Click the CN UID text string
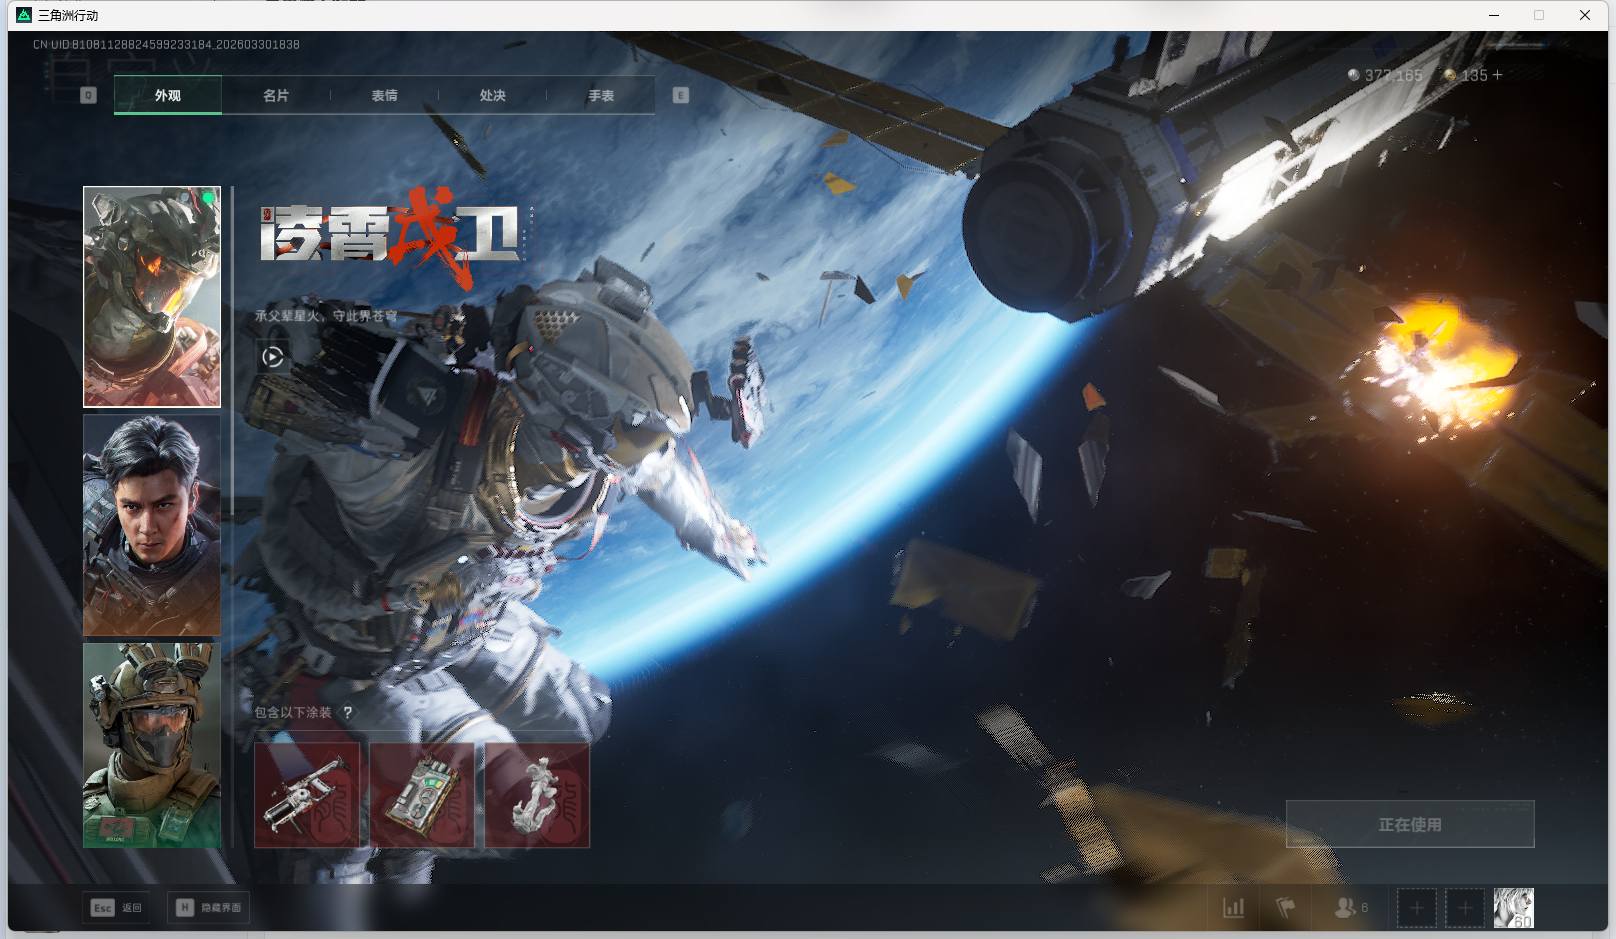This screenshot has width=1616, height=939. tap(166, 44)
